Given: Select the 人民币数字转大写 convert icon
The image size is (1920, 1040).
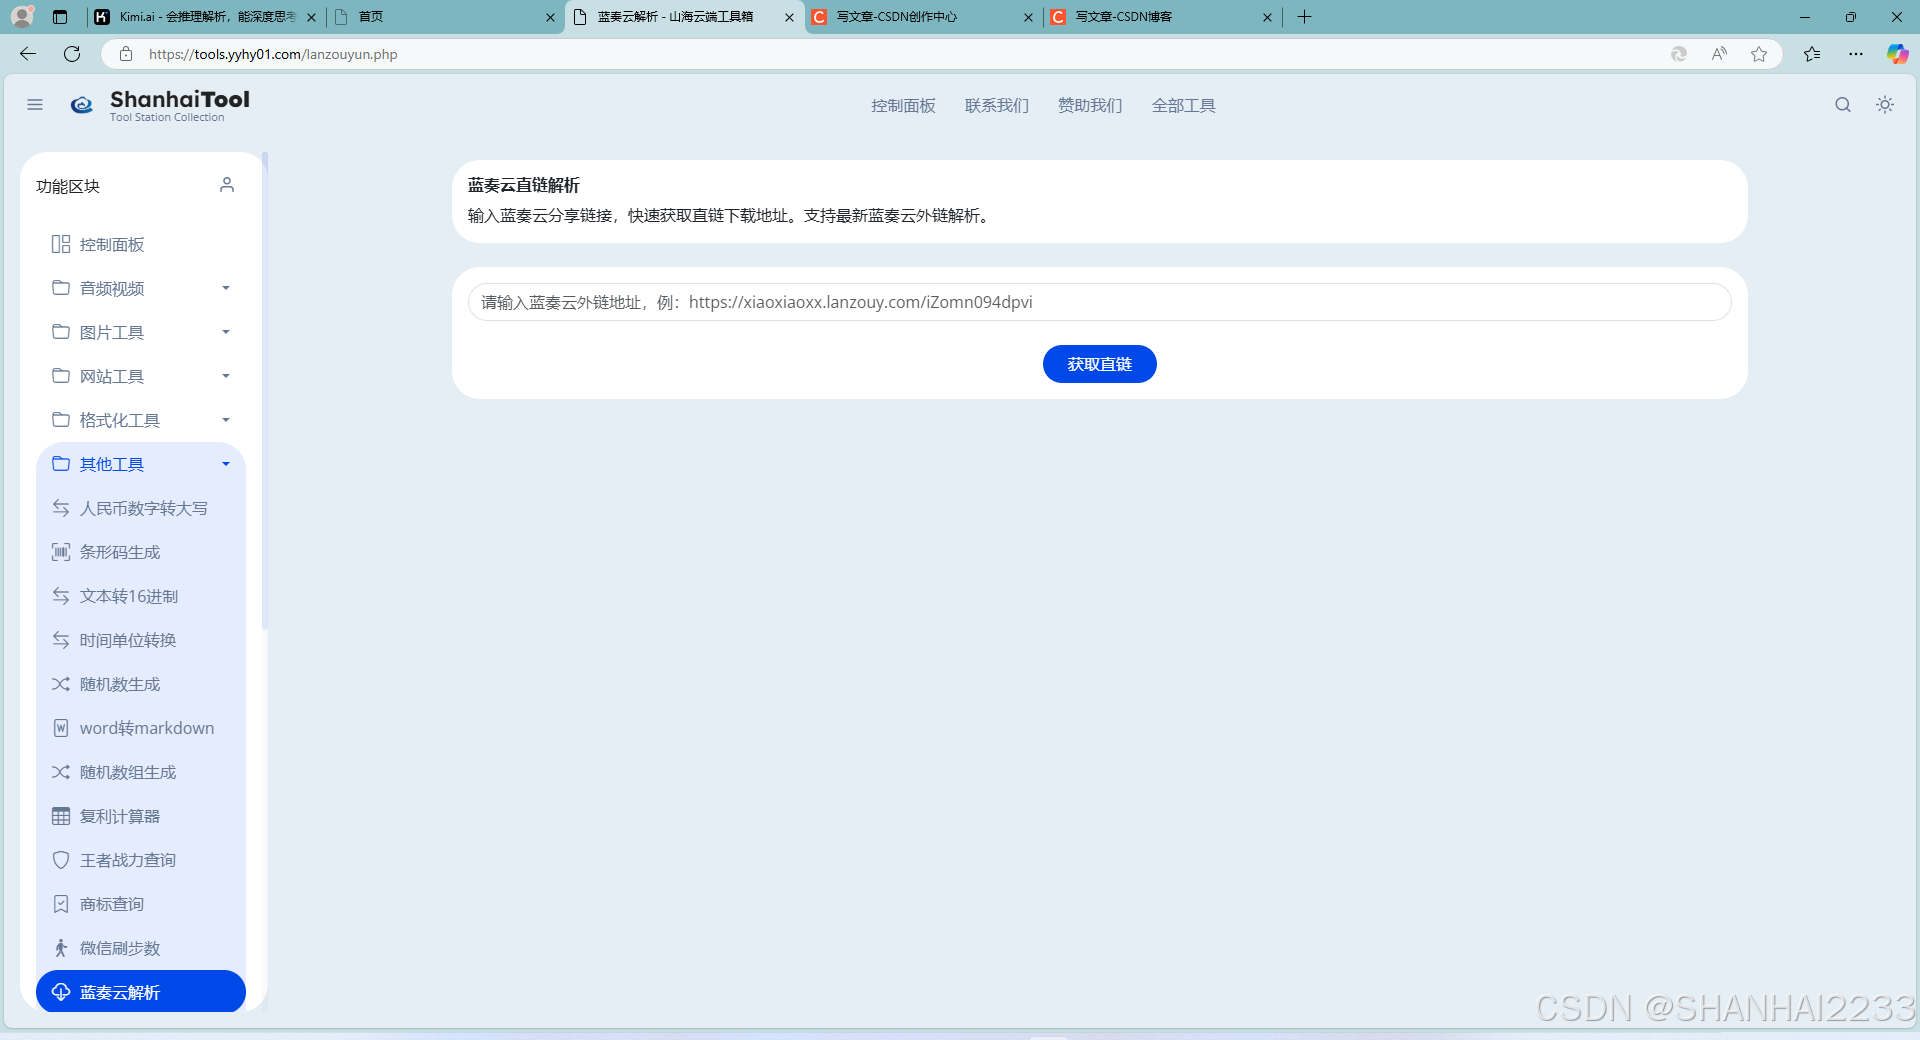Looking at the screenshot, I should pos(61,508).
